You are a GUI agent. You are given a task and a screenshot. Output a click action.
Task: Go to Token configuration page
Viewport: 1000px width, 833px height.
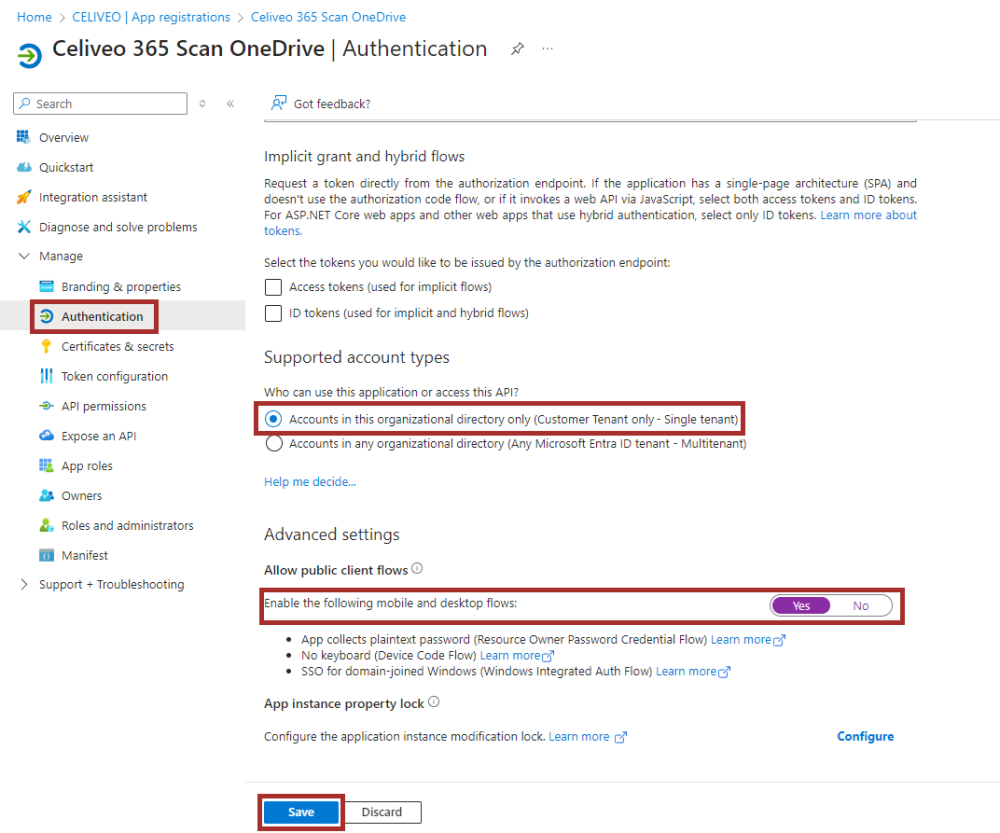(x=114, y=377)
